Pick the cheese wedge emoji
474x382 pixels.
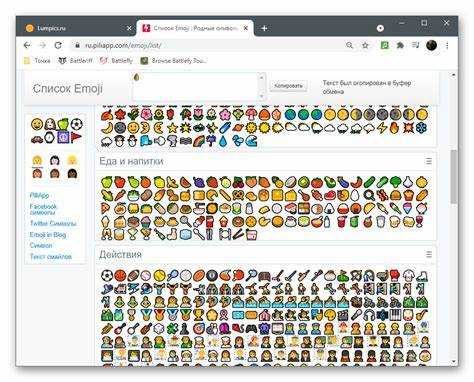(x=290, y=195)
